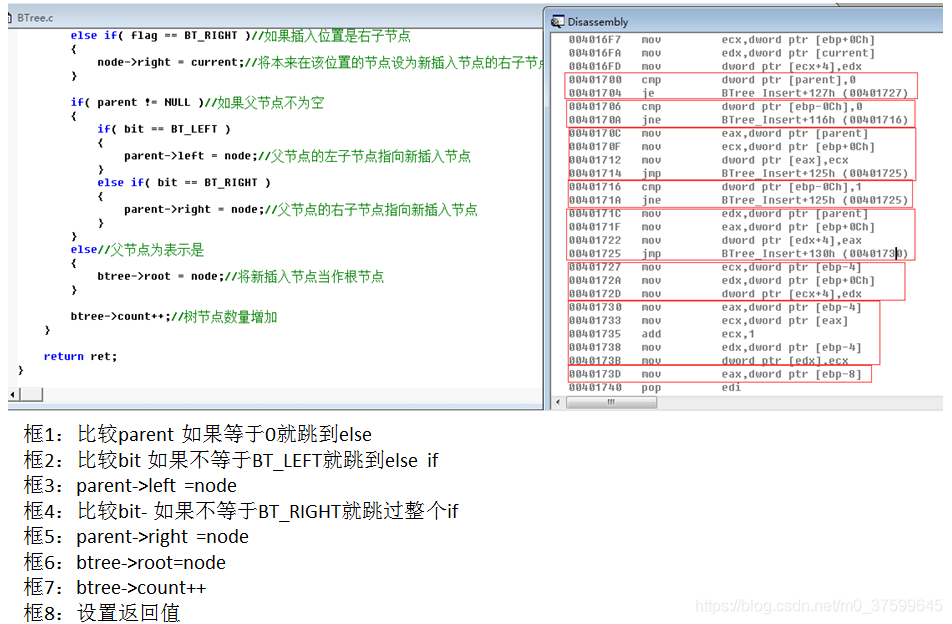Image resolution: width=952 pixels, height=624 pixels.
Task: Activate the Disassembly window title bar
Action: pyautogui.click(x=745, y=21)
